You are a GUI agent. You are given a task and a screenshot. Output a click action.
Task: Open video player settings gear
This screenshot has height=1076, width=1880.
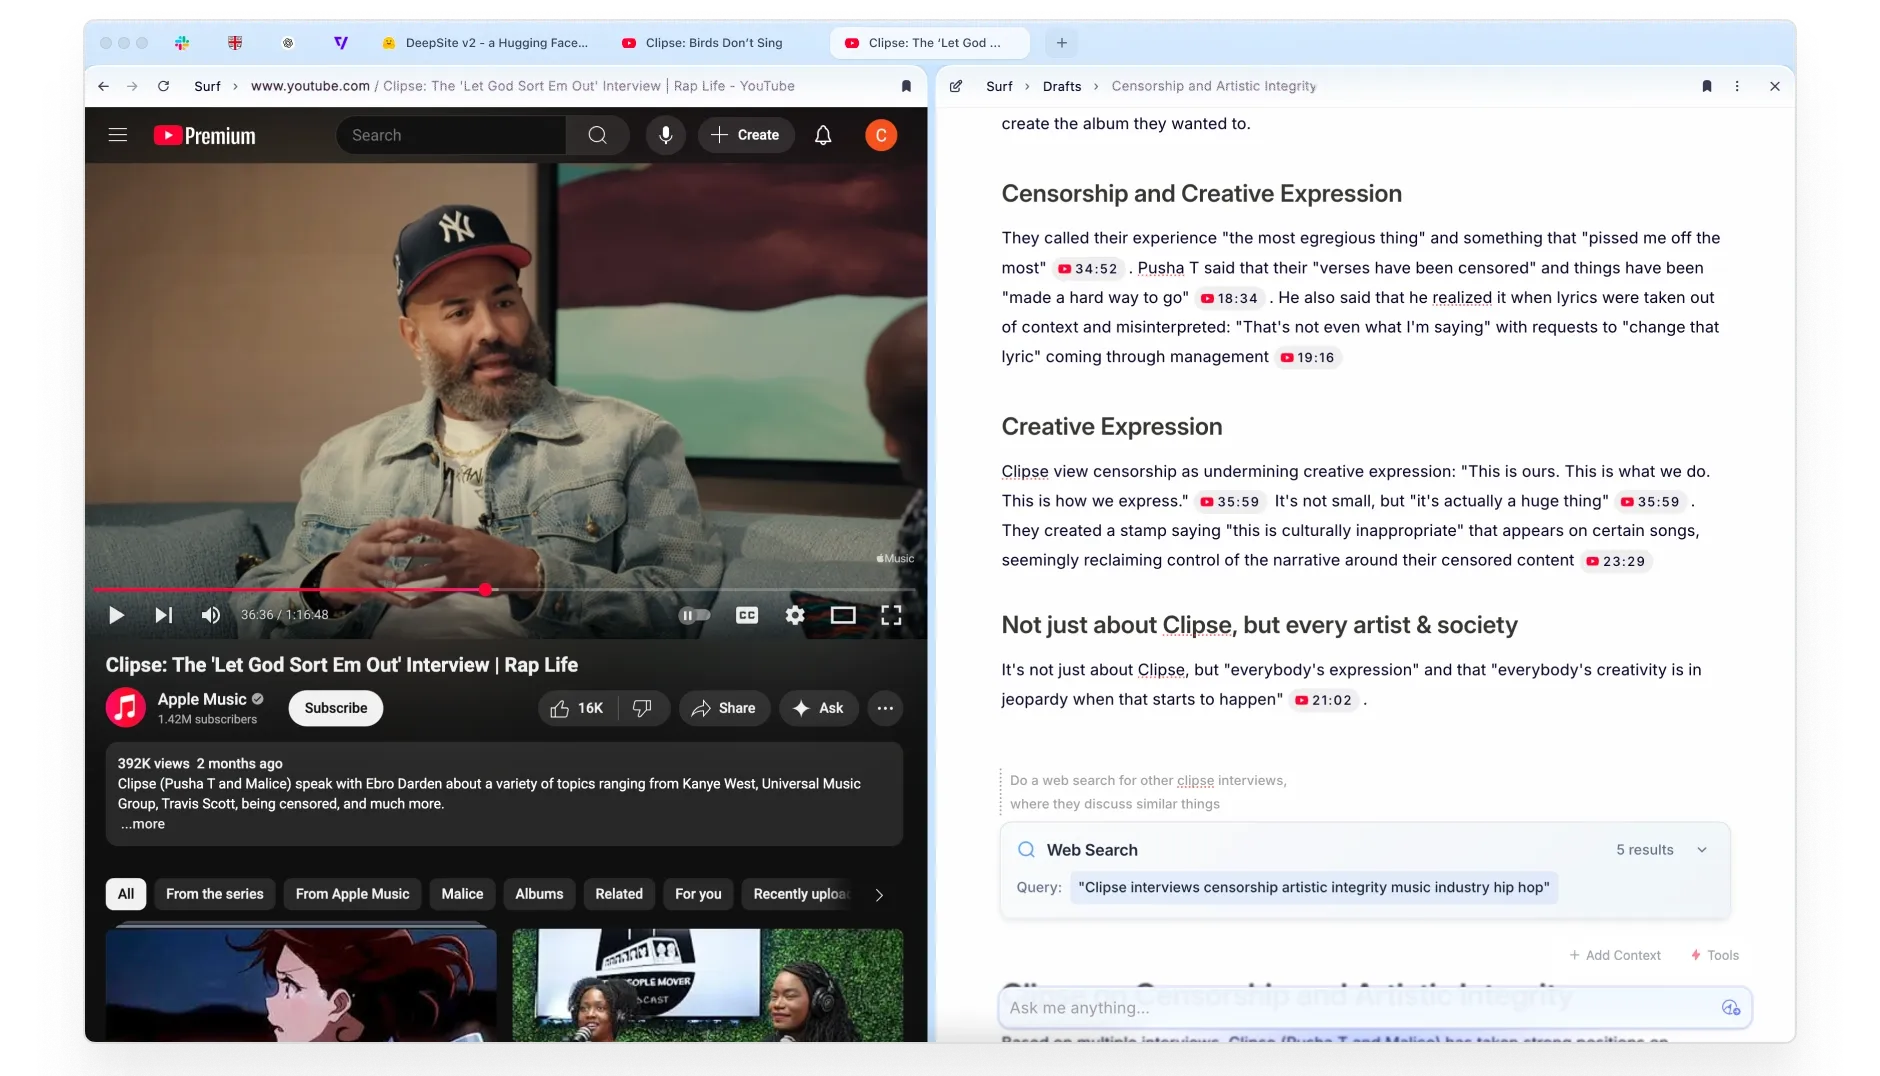795,615
